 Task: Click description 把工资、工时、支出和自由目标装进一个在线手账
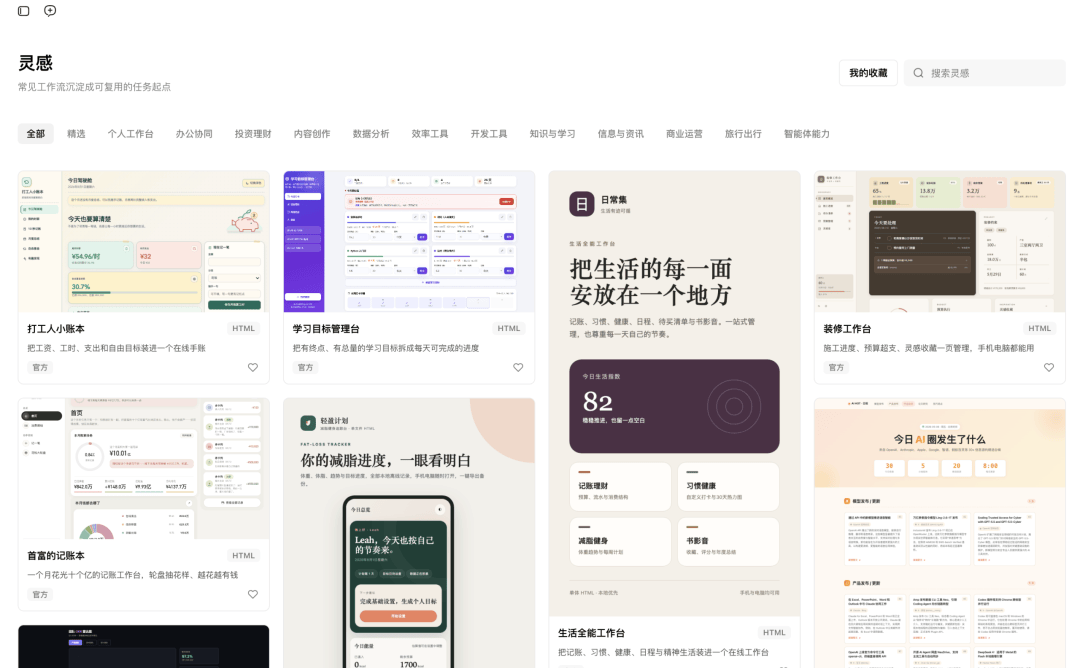pos(116,348)
